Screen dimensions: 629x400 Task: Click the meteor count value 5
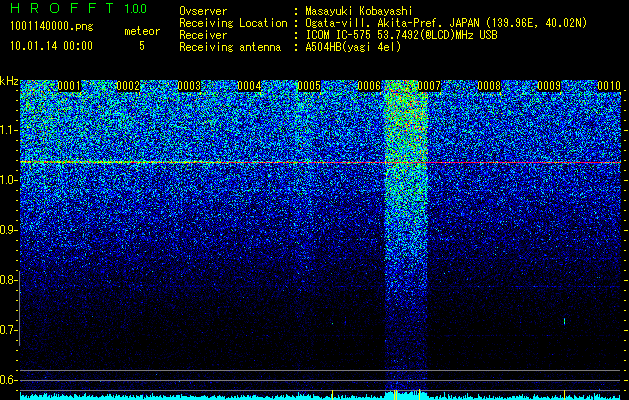(142, 46)
